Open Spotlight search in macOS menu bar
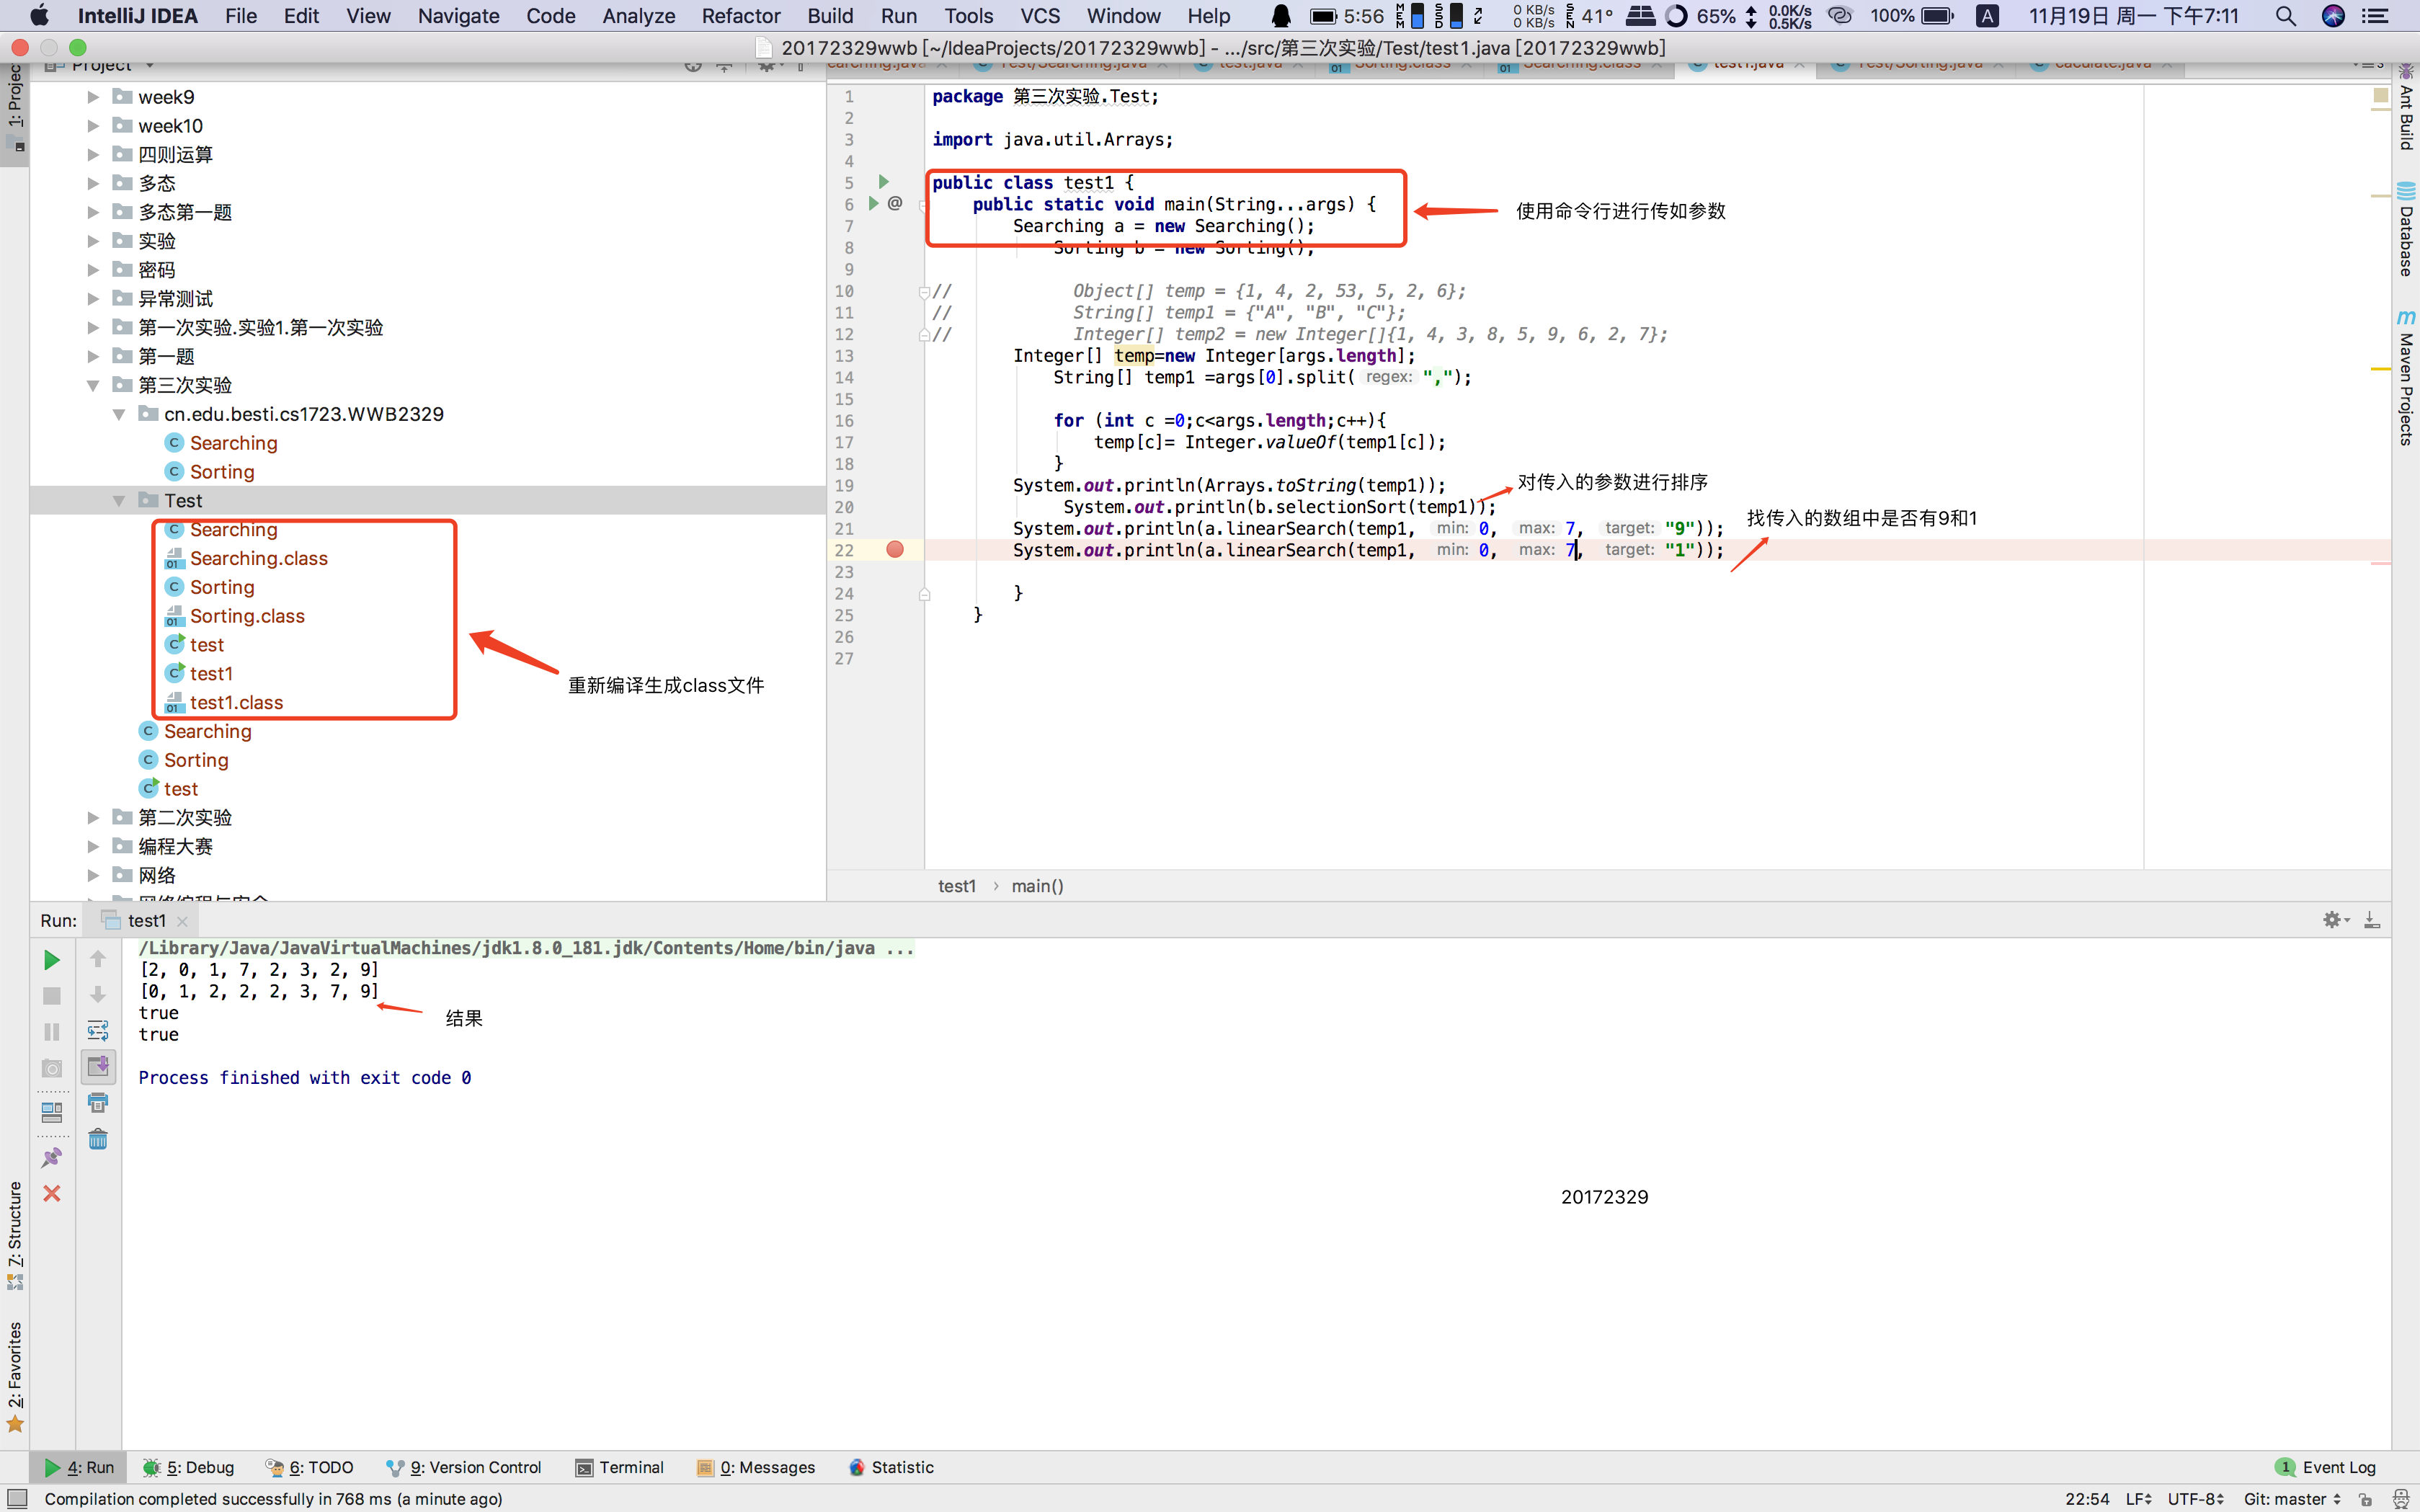The height and width of the screenshot is (1512, 2420). point(2286,16)
